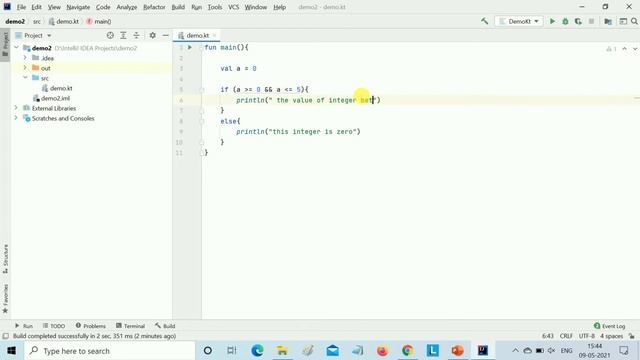This screenshot has height=360, width=640.
Task: Click the Build project hammer icon
Action: pos(484,21)
